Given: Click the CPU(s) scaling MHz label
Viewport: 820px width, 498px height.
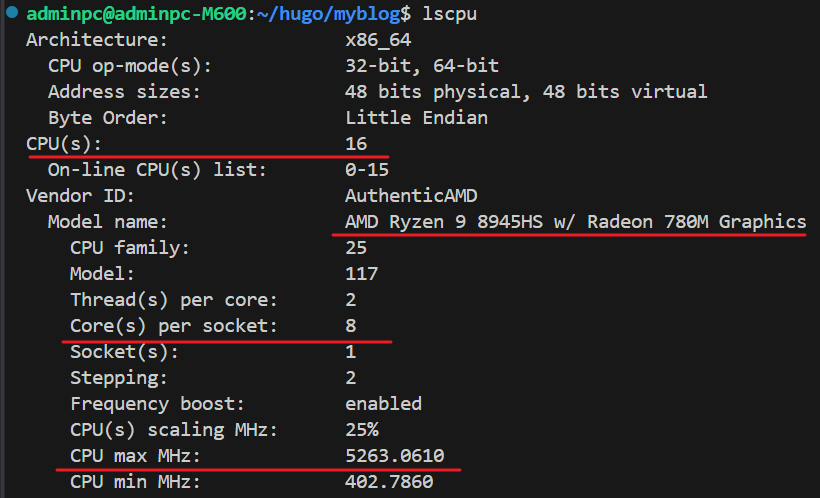Looking at the screenshot, I should (174, 430).
